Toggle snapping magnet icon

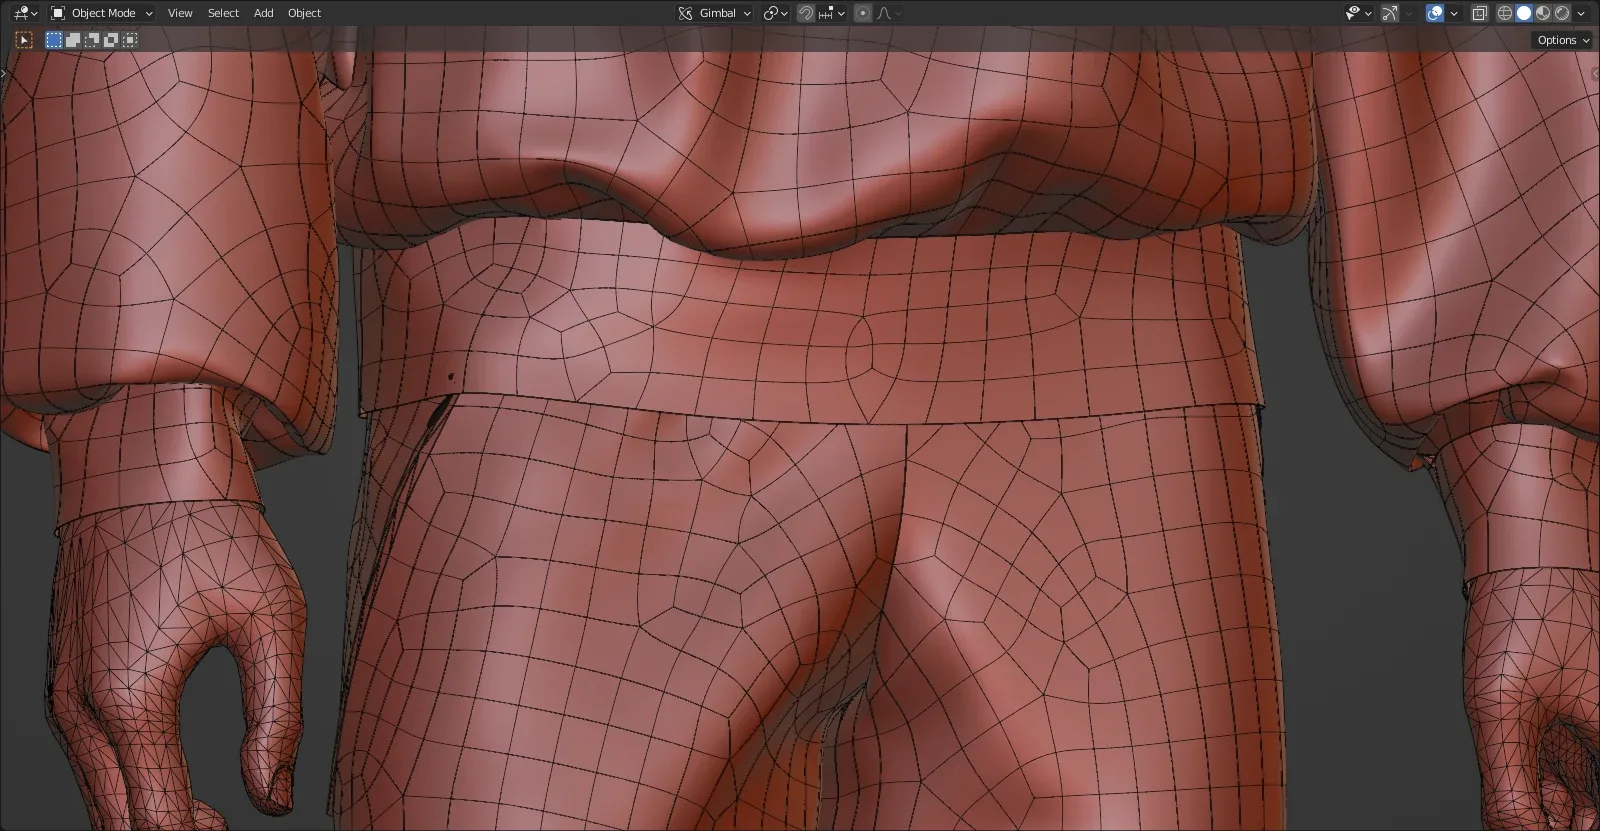click(x=806, y=13)
